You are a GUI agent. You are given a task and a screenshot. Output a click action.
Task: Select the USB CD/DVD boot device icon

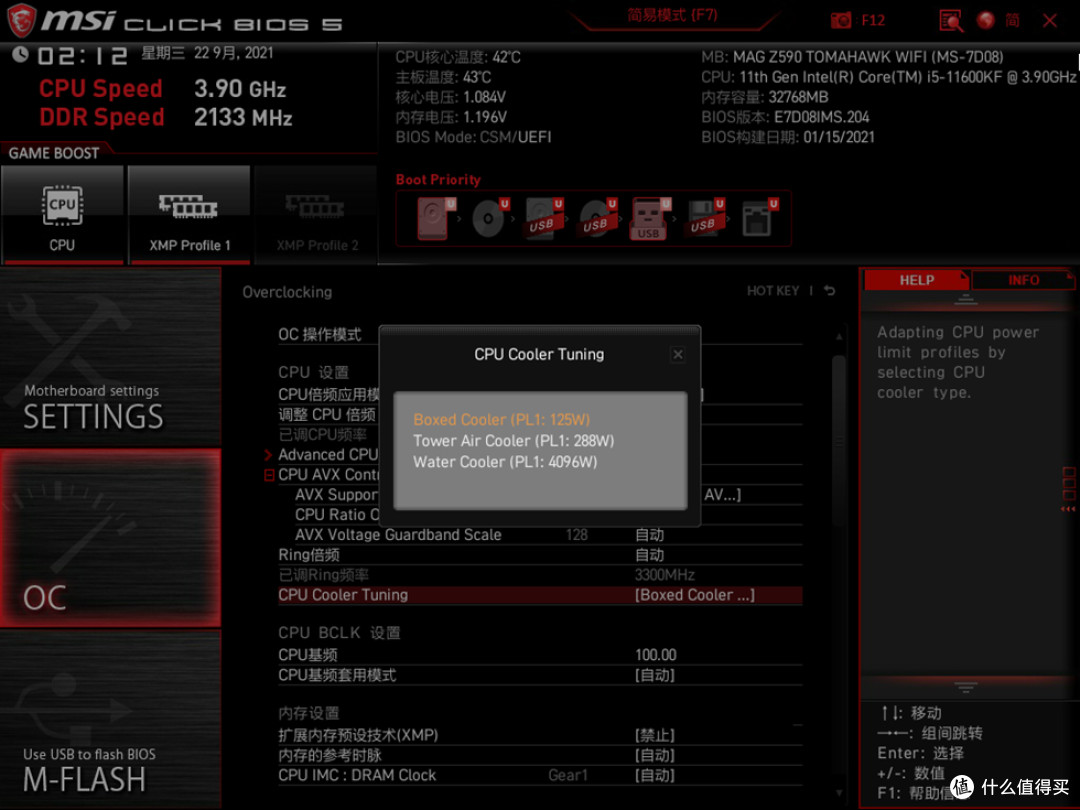tap(597, 218)
